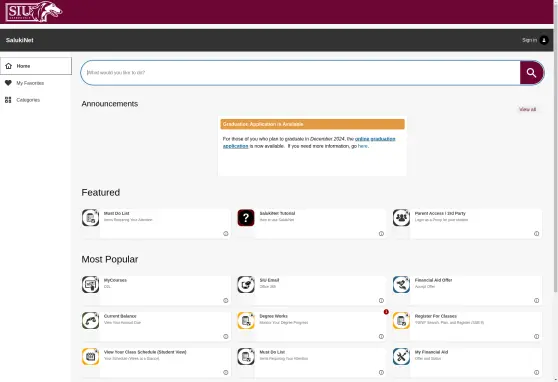Open the online graduation application link
Screen dimensions: 558x382
pyautogui.click(x=309, y=142)
